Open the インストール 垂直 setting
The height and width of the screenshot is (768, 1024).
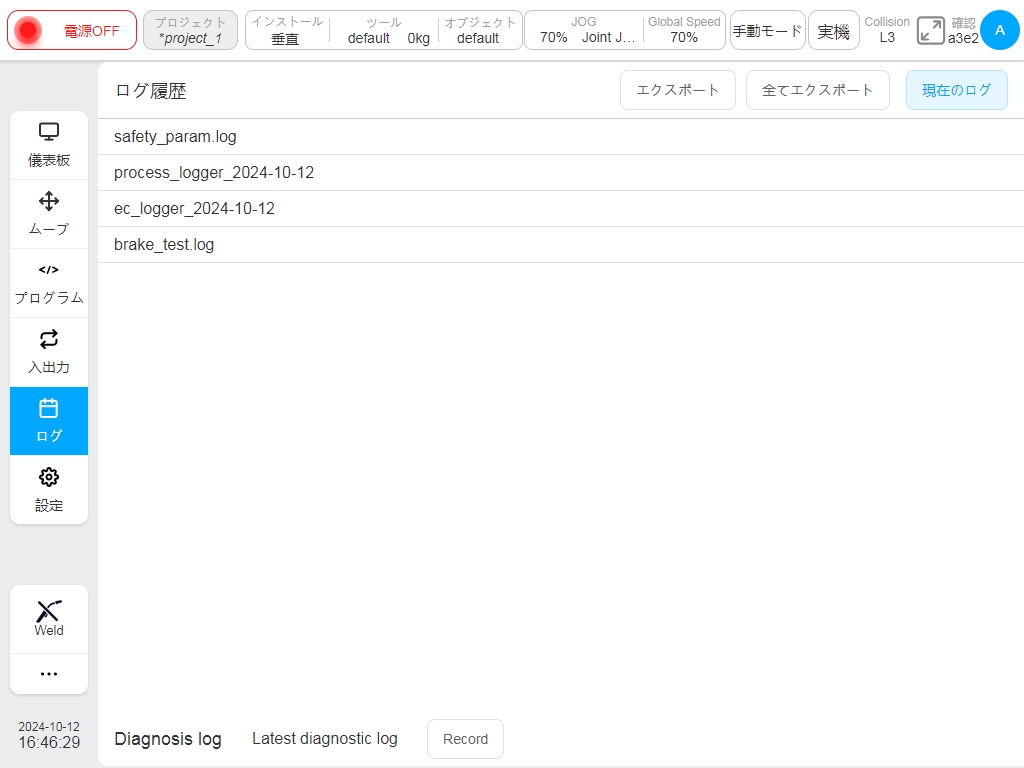(x=287, y=30)
